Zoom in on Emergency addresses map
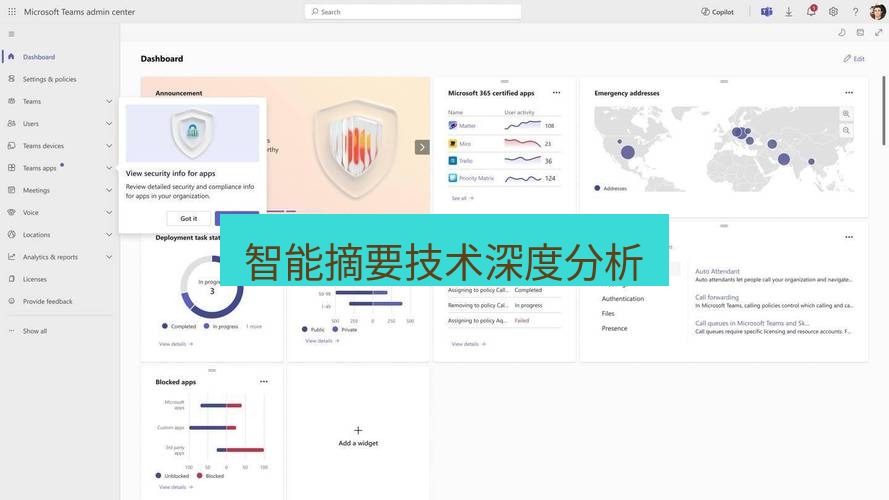889x500 pixels. tap(846, 114)
